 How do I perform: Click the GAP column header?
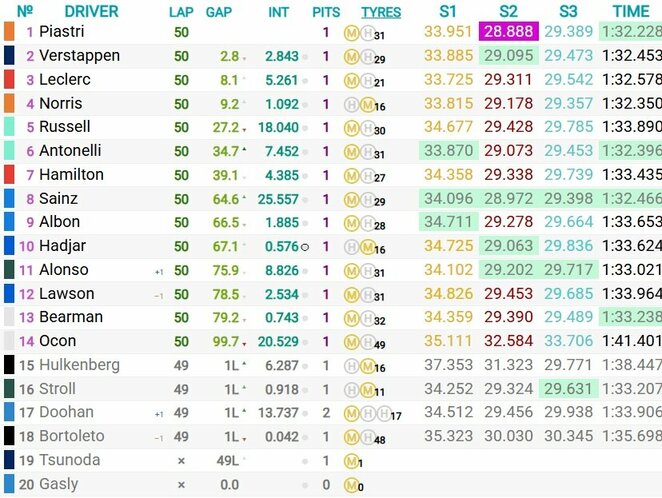click(219, 12)
